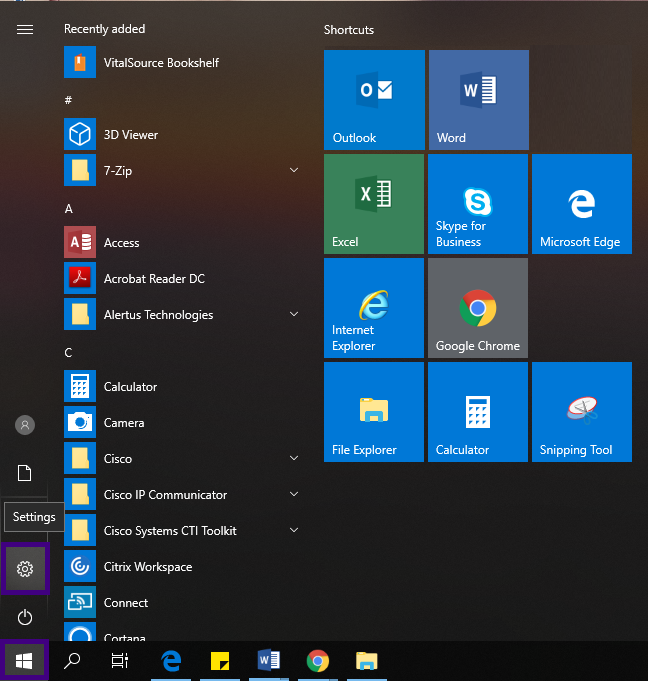Open the Microsoft Edge tile
This screenshot has height=681, width=648.
pyautogui.click(x=582, y=204)
